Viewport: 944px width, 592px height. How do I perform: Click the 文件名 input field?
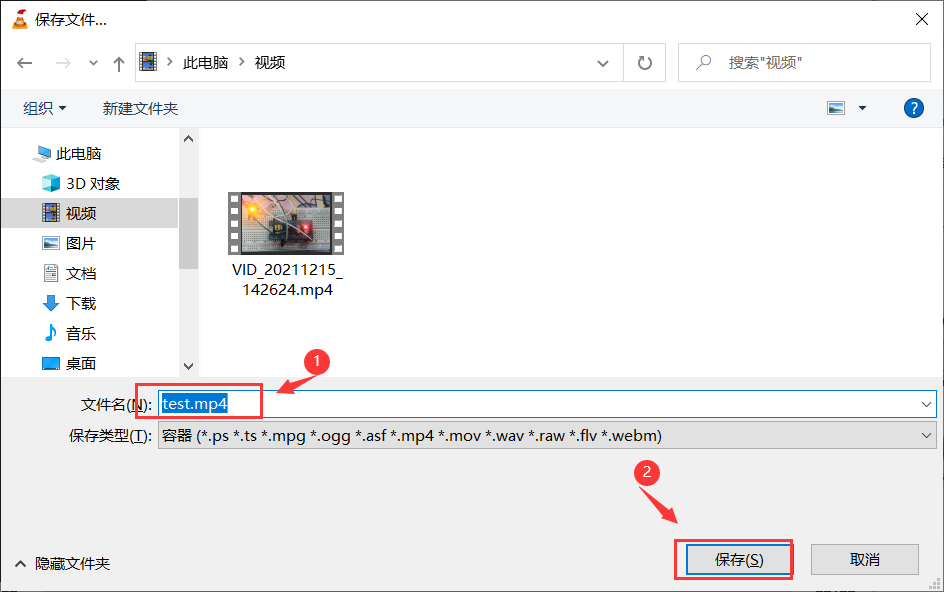[x=547, y=403]
